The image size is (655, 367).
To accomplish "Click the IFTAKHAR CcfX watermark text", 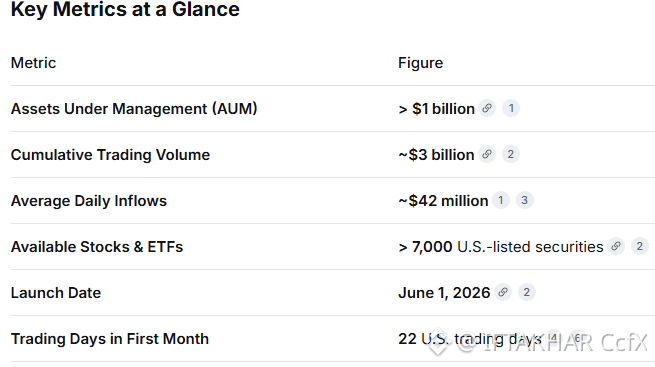I will point(553,342).
